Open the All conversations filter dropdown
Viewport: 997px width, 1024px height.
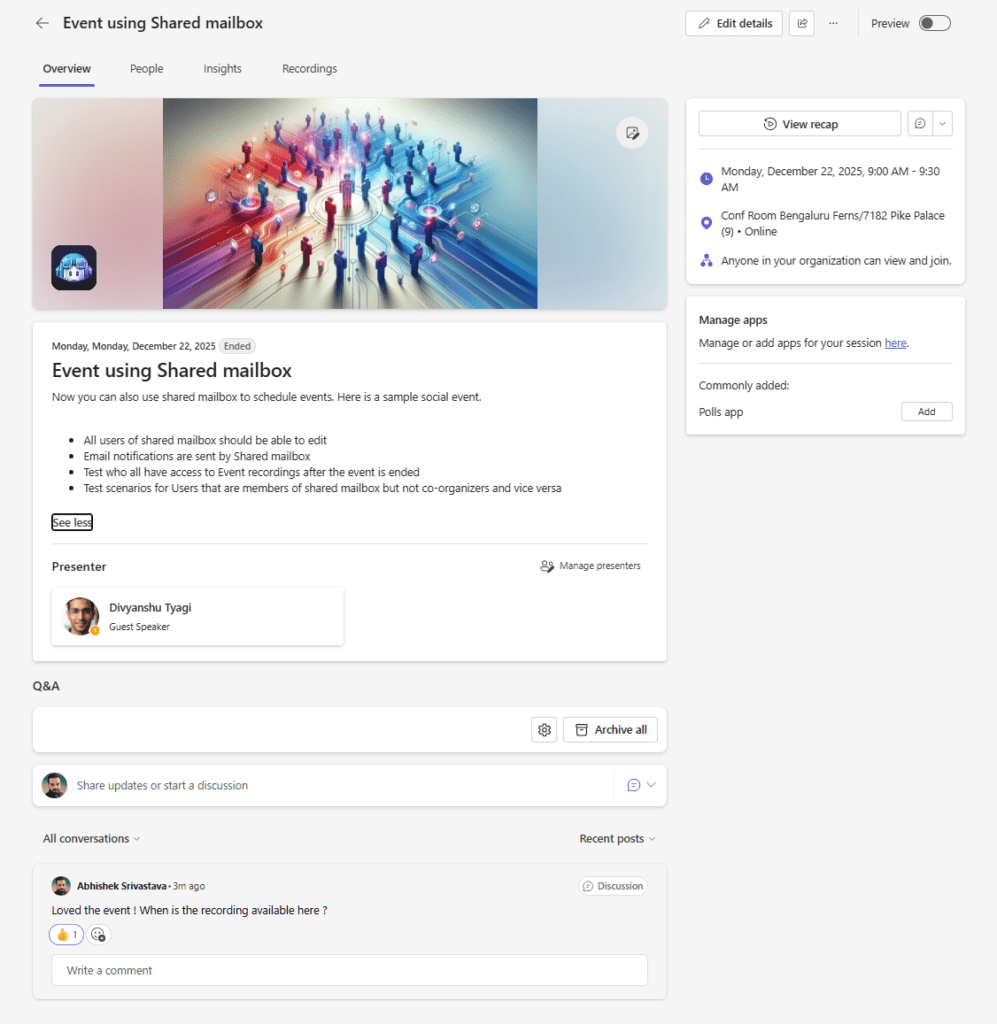click(x=91, y=838)
